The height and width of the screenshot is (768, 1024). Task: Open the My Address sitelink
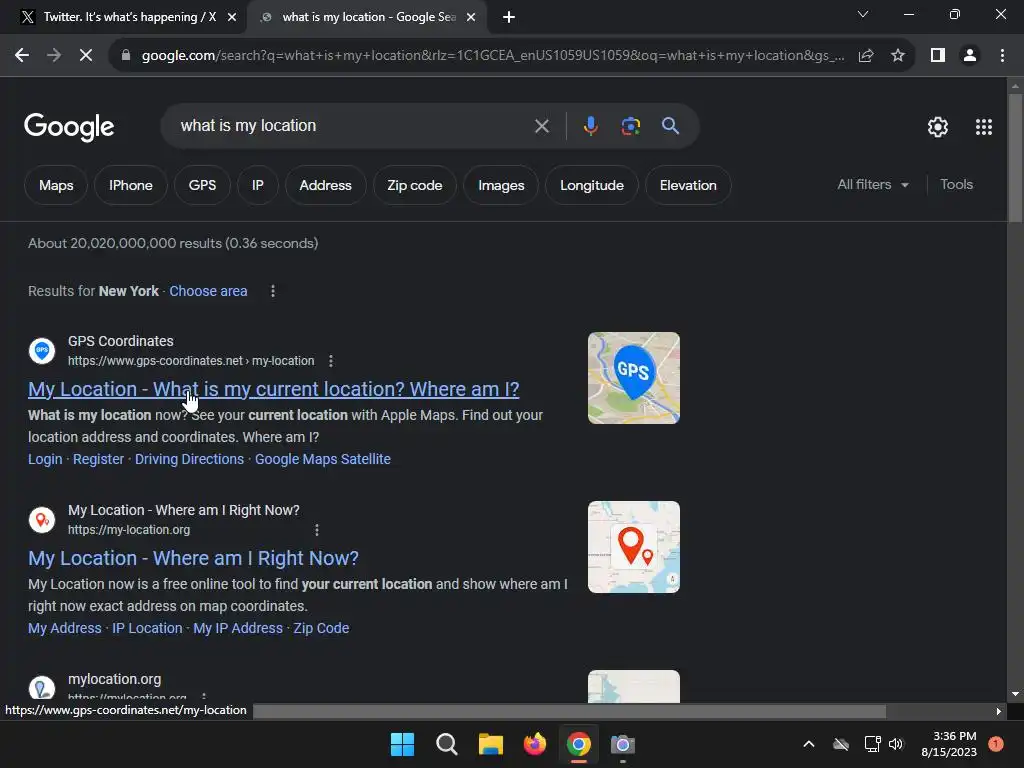pos(65,628)
